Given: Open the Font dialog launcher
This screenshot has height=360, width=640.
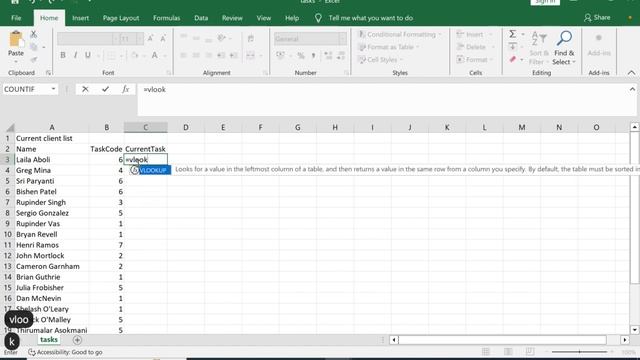Looking at the screenshot, I should 169,73.
